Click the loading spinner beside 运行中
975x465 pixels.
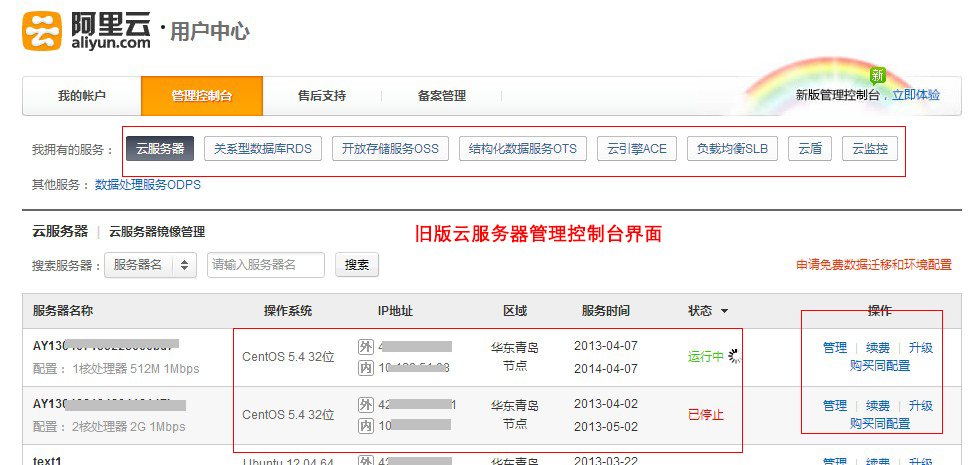[x=735, y=356]
